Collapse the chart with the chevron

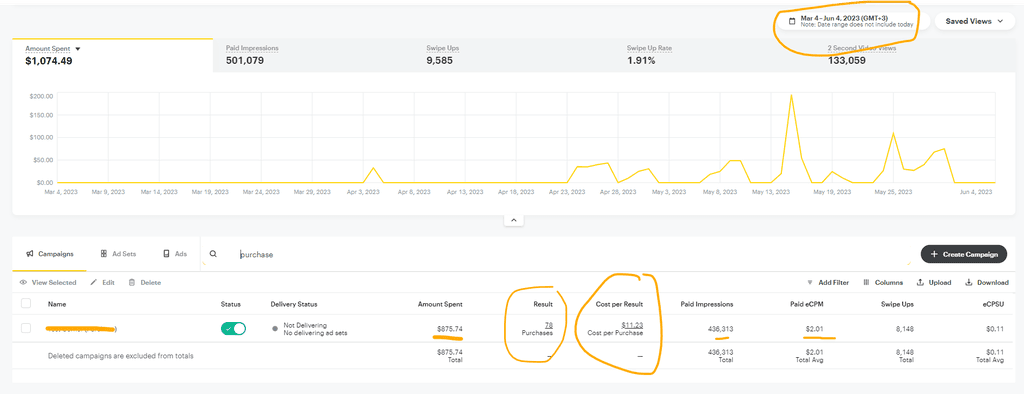click(513, 220)
